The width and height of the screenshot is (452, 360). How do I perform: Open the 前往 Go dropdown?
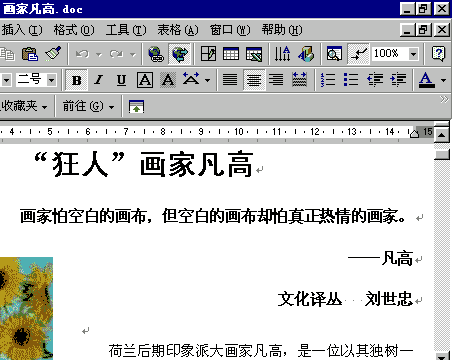[x=88, y=106]
